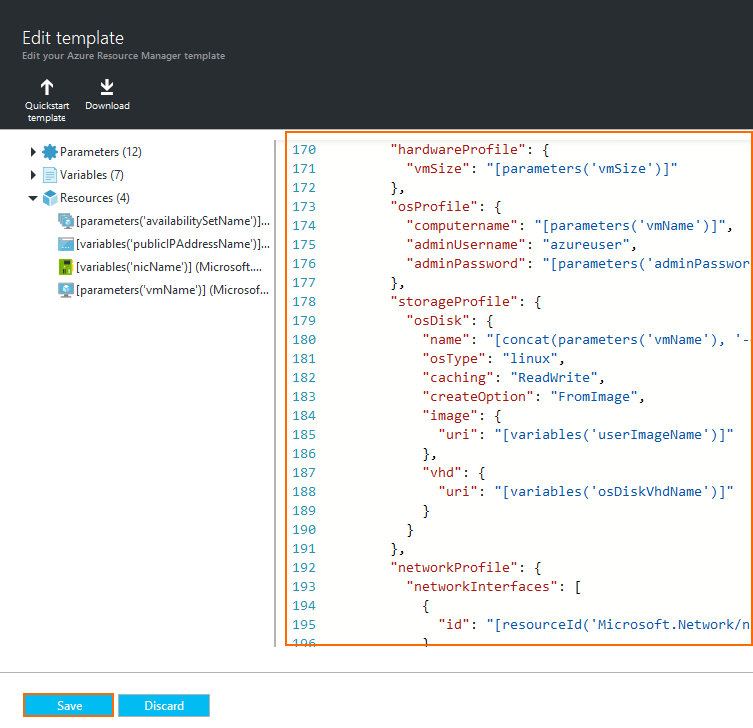Click the "name" concat line 180
The image size is (753, 728).
(x=586, y=340)
